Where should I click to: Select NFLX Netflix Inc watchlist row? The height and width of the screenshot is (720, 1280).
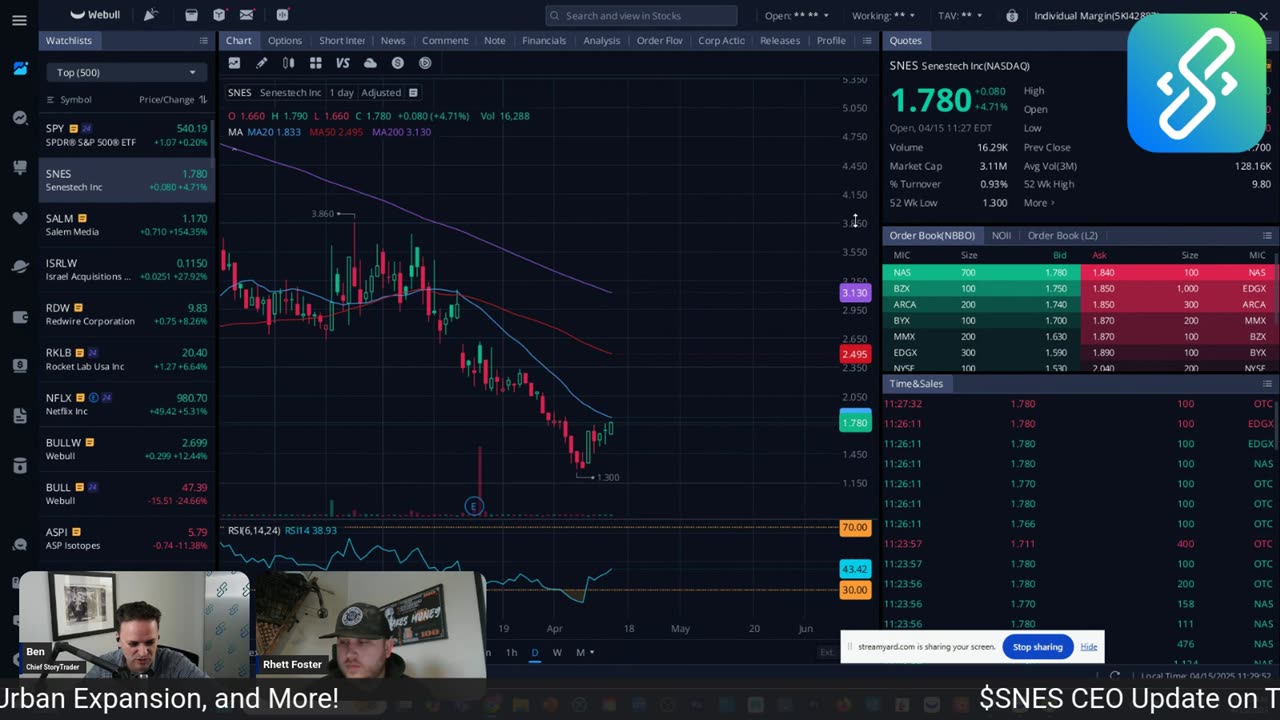tap(126, 404)
